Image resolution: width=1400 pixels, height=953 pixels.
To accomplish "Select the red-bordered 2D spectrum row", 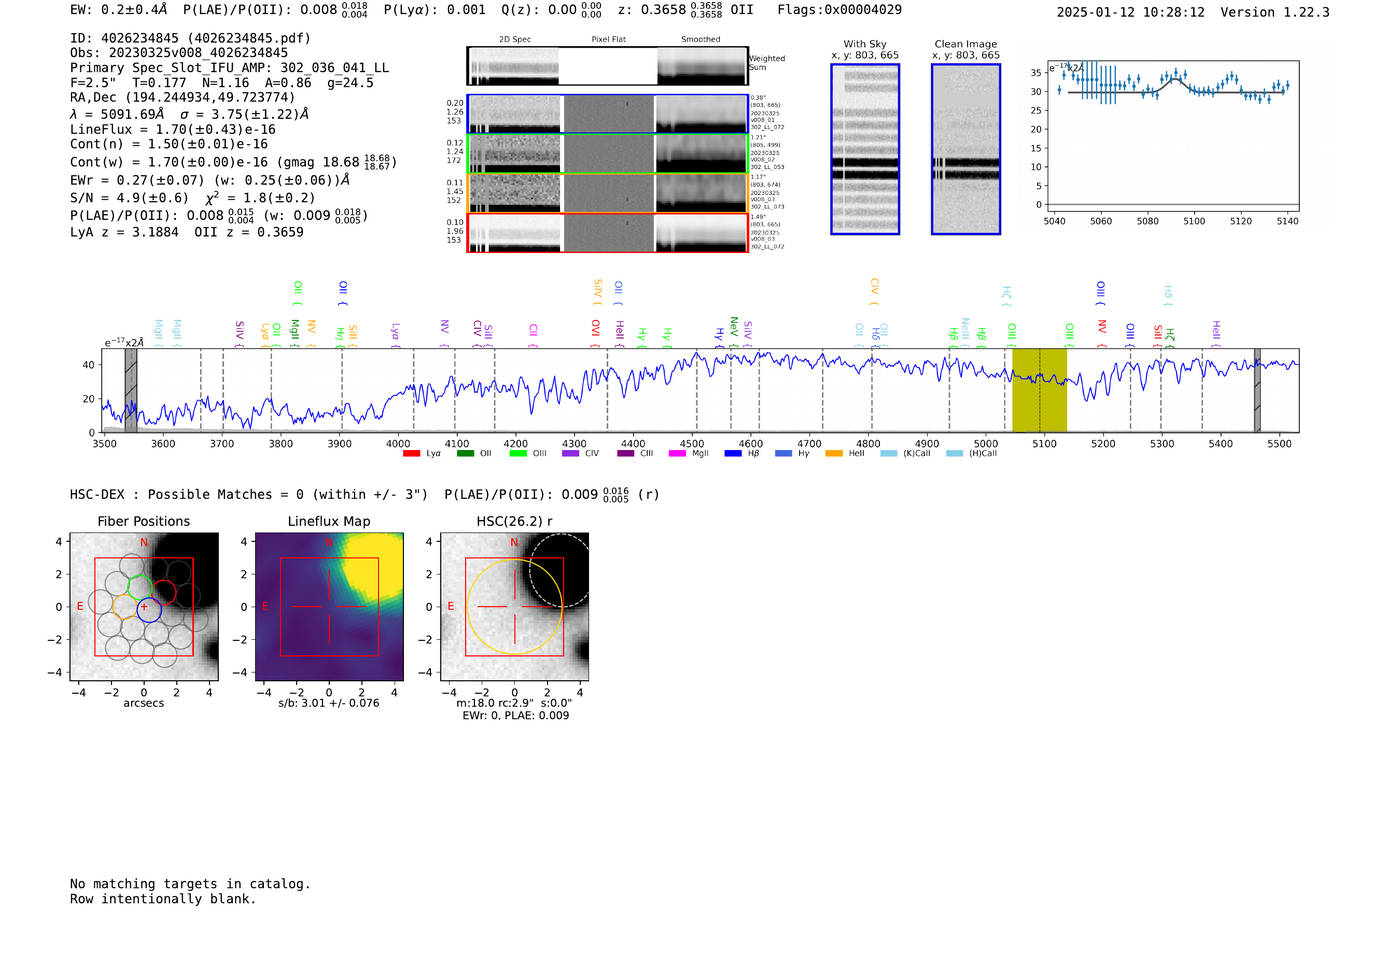I will [607, 233].
